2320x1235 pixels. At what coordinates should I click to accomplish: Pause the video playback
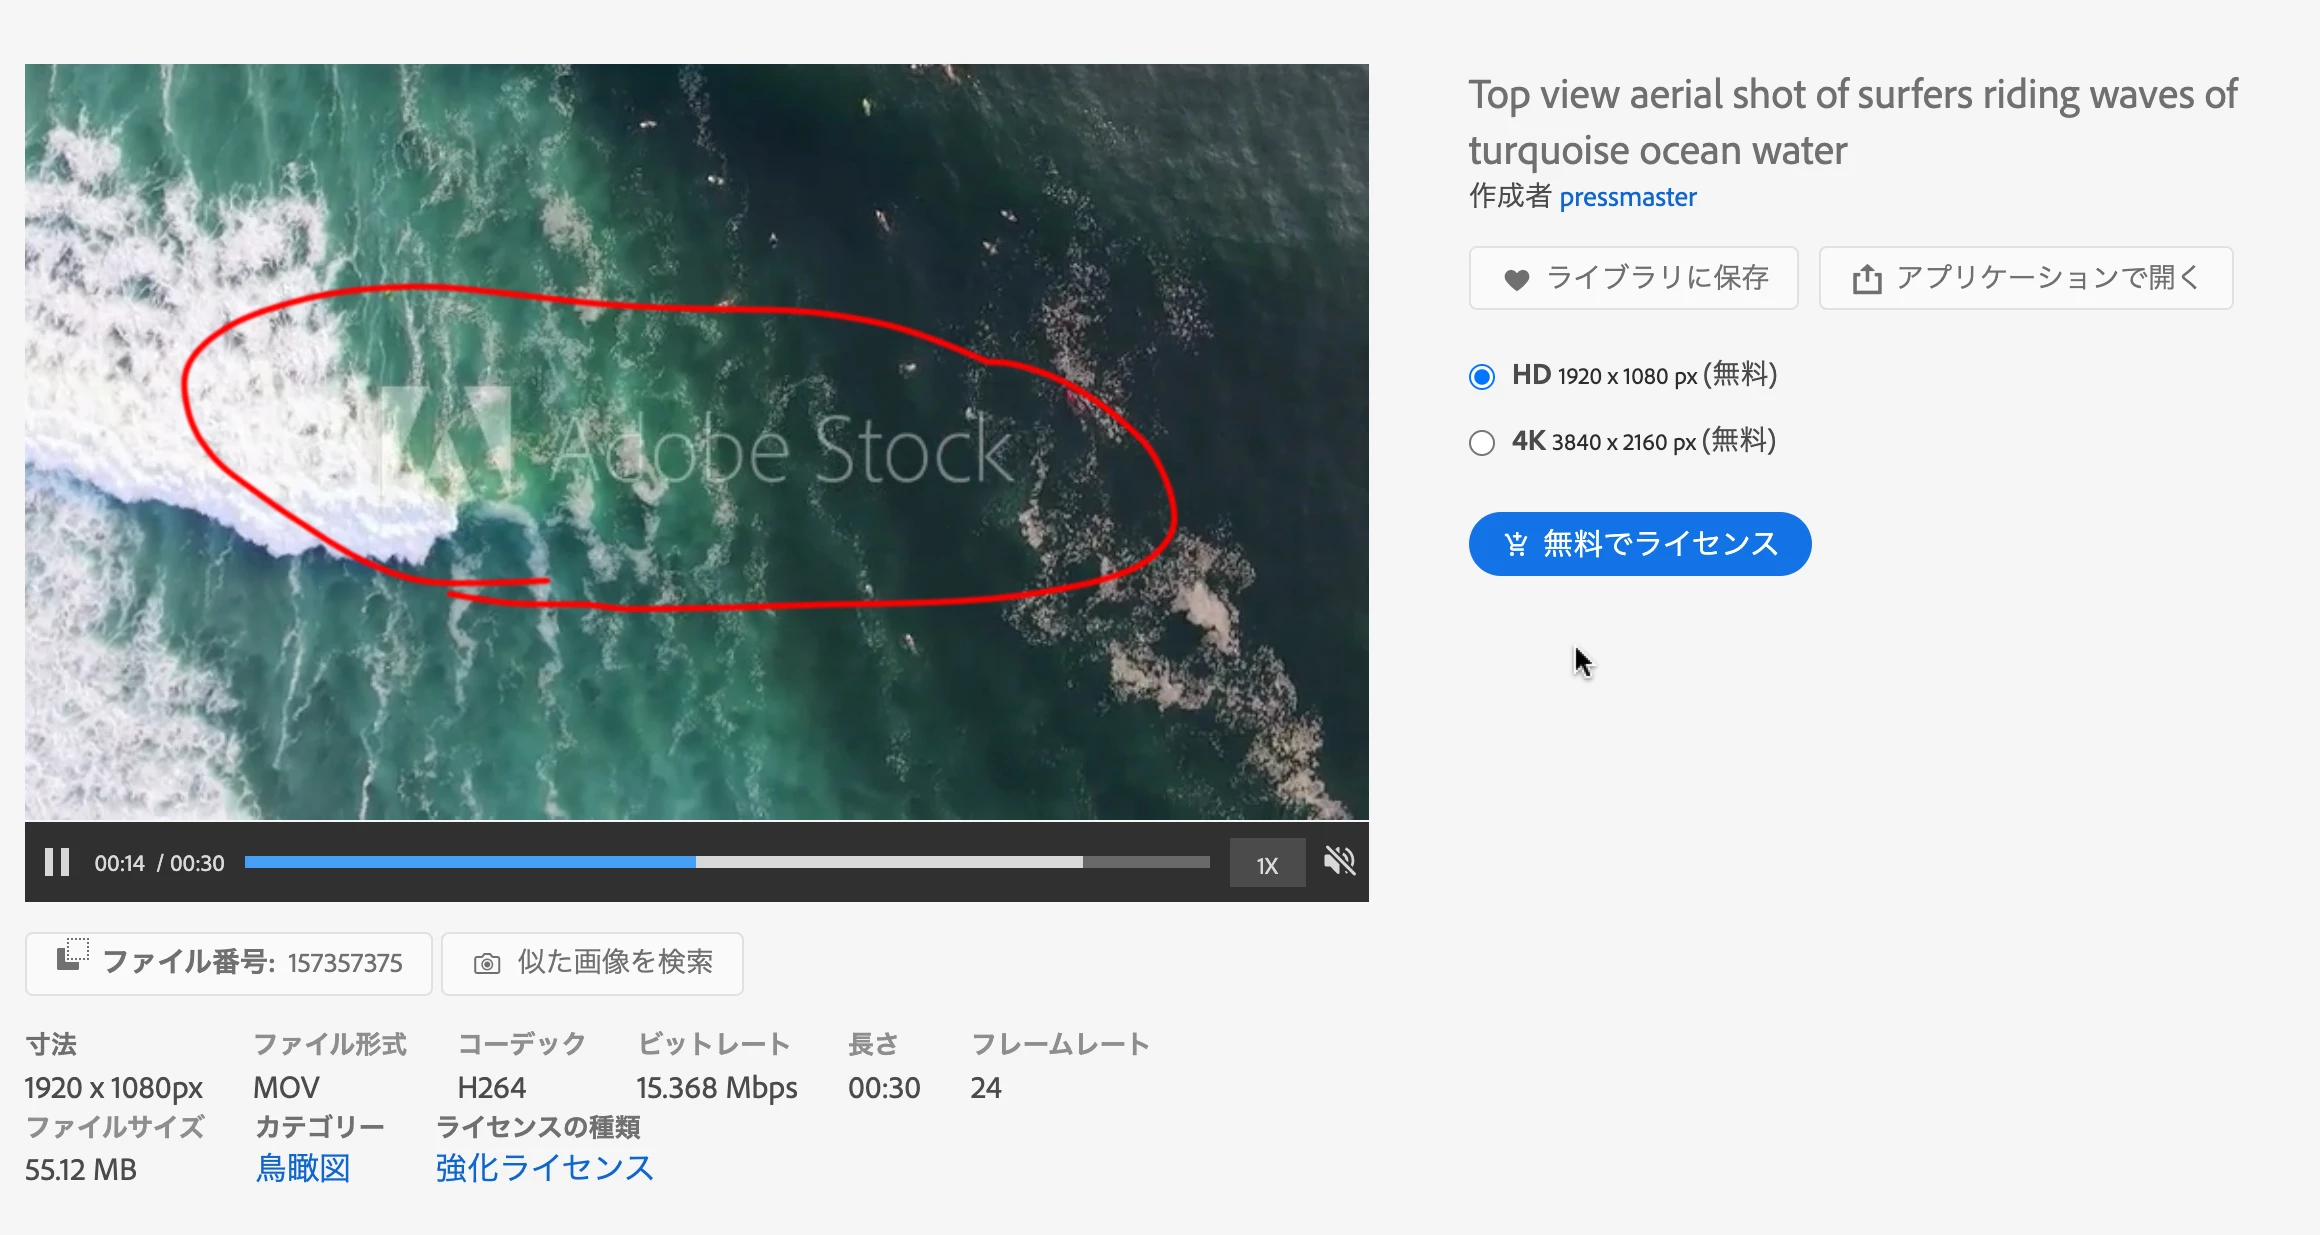click(57, 862)
